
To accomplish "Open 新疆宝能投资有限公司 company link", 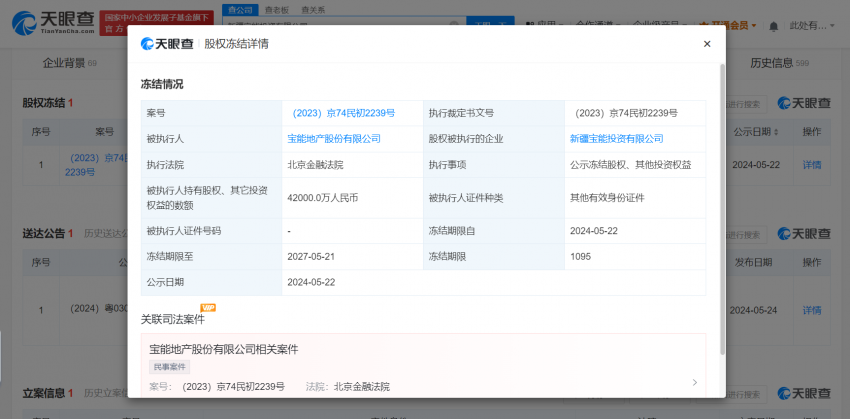I will click(616, 139).
